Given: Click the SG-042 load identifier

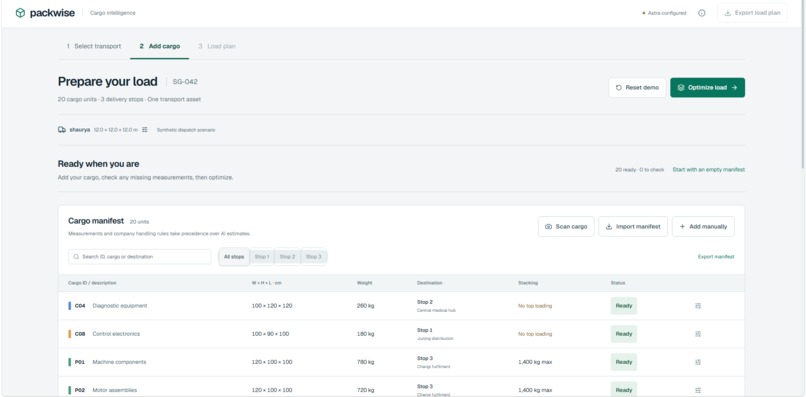Looking at the screenshot, I should [x=185, y=82].
